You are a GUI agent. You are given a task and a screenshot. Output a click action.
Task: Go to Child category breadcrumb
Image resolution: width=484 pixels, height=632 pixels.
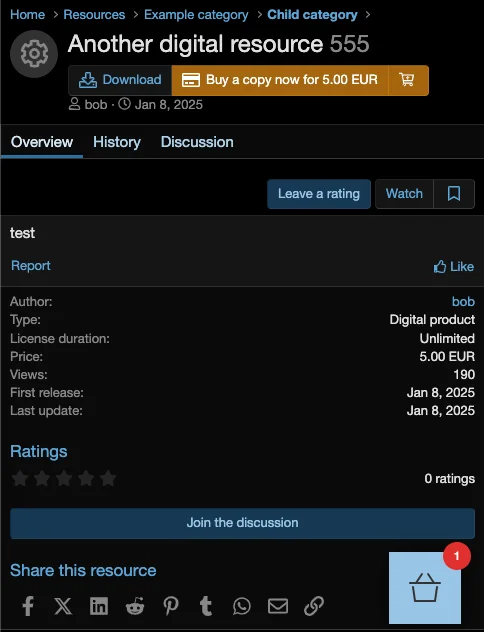pos(312,15)
